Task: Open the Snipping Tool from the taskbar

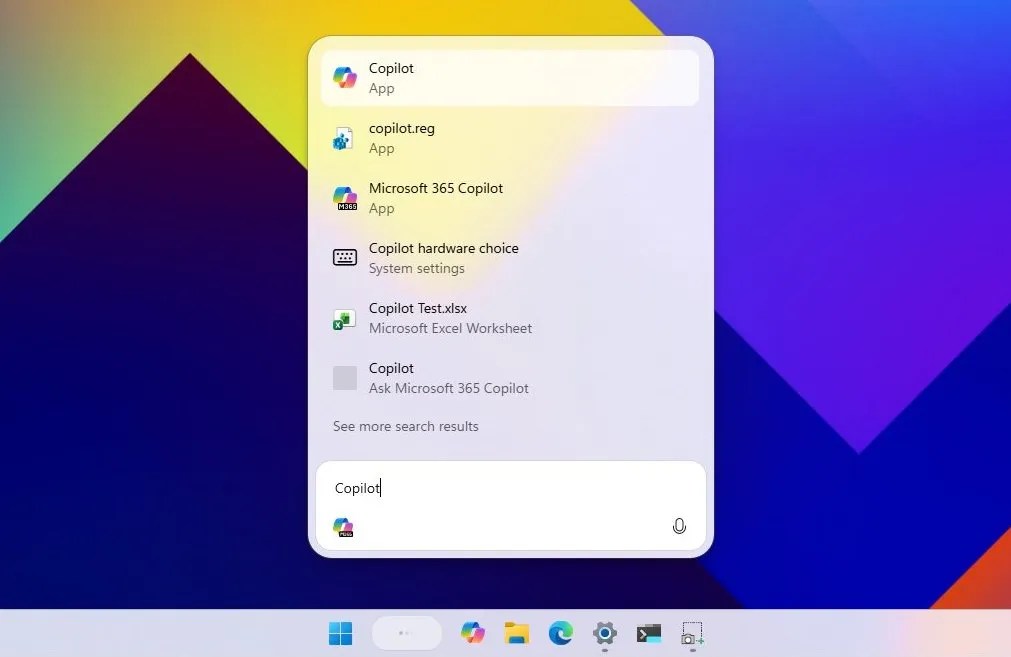Action: click(x=692, y=633)
